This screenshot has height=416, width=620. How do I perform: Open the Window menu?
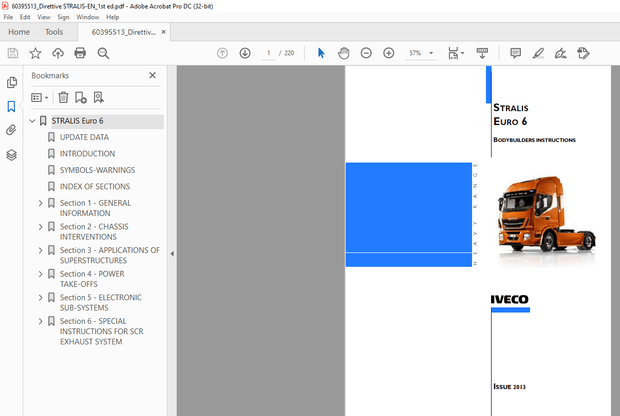(x=88, y=17)
